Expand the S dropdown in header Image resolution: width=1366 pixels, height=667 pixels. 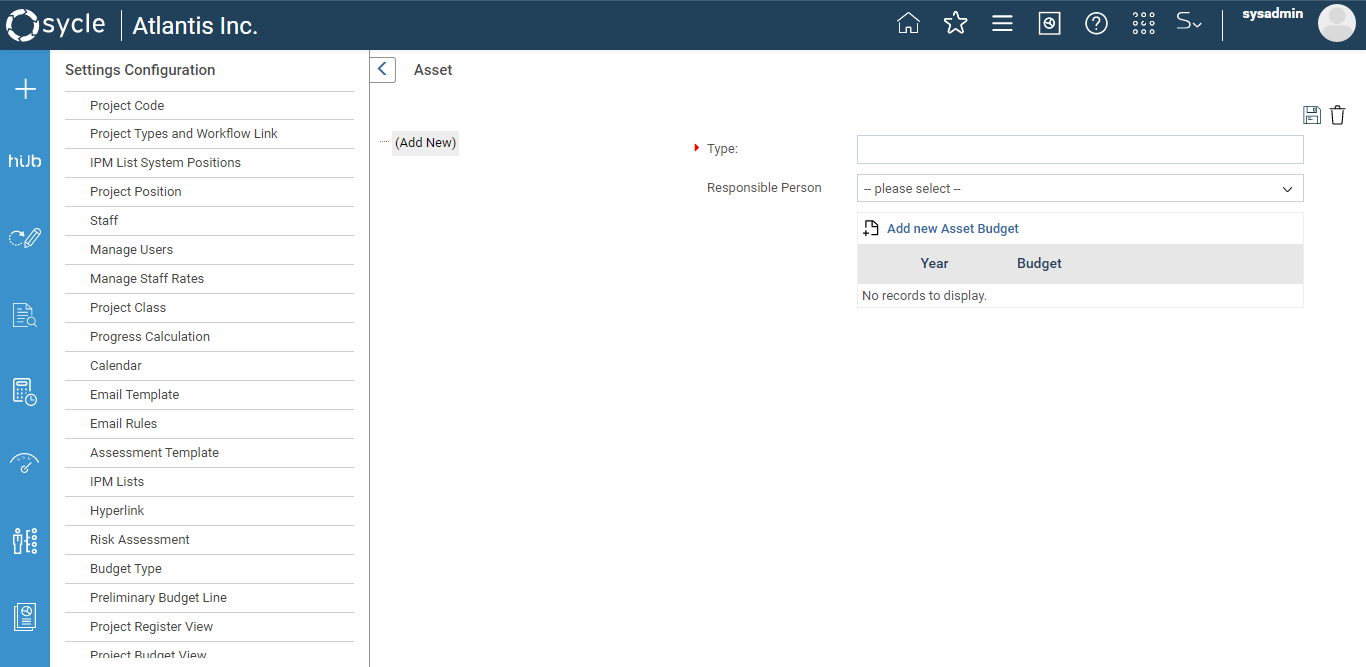coord(1189,22)
